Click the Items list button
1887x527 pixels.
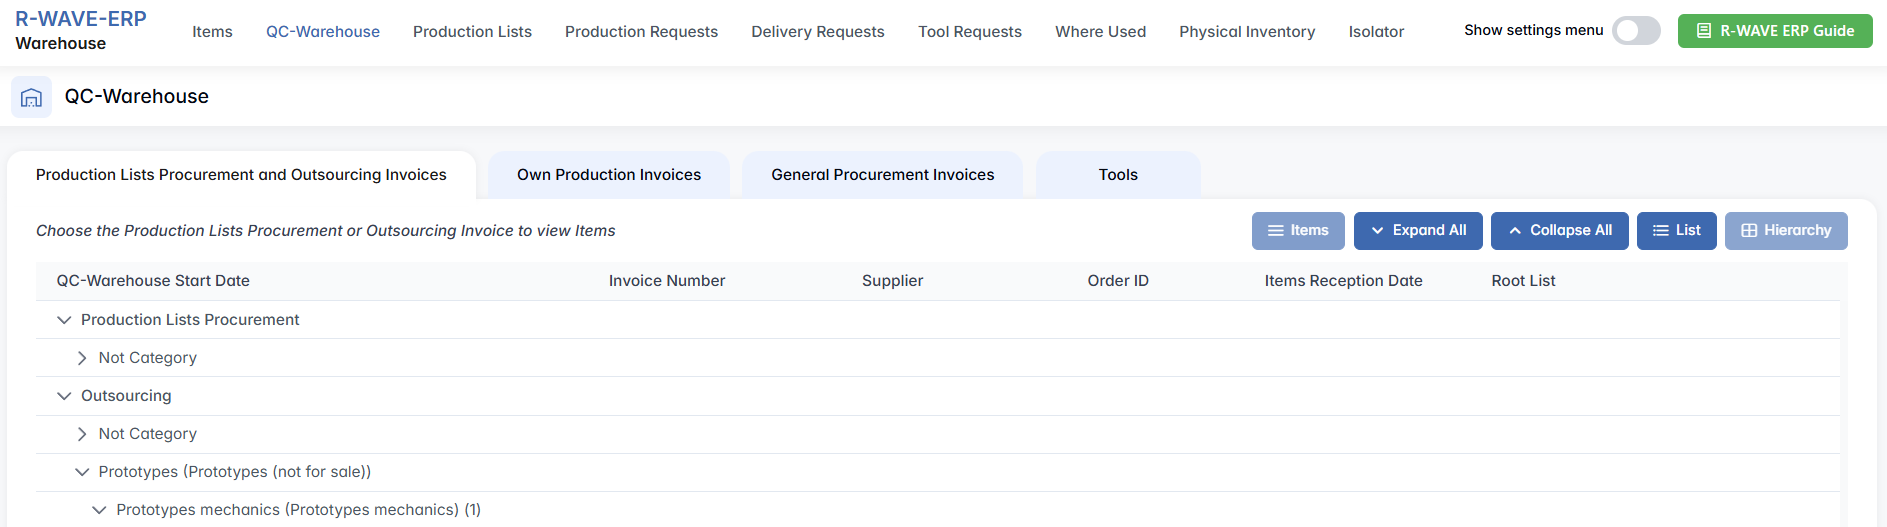click(x=1297, y=231)
